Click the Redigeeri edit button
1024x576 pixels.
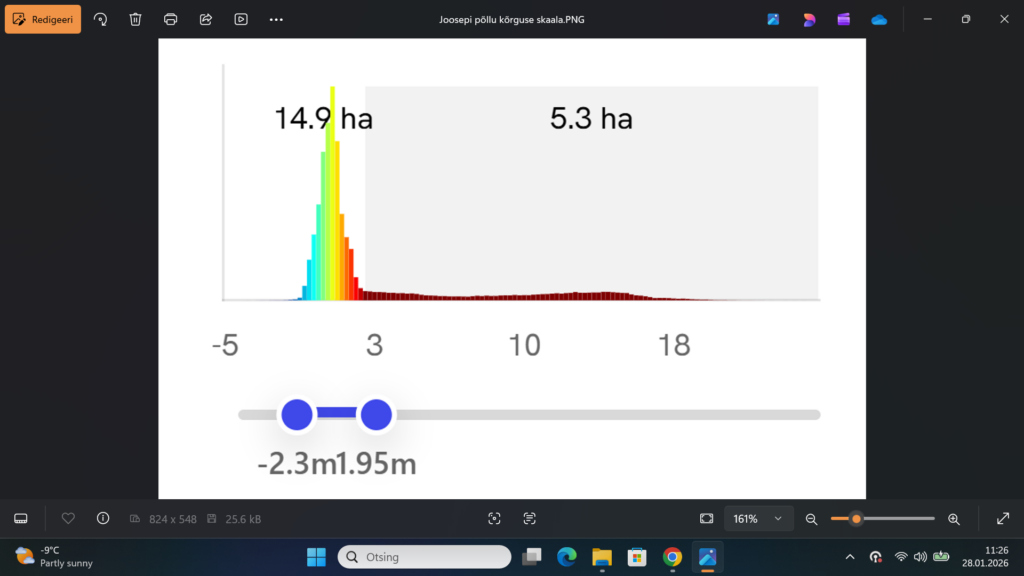tap(43, 19)
